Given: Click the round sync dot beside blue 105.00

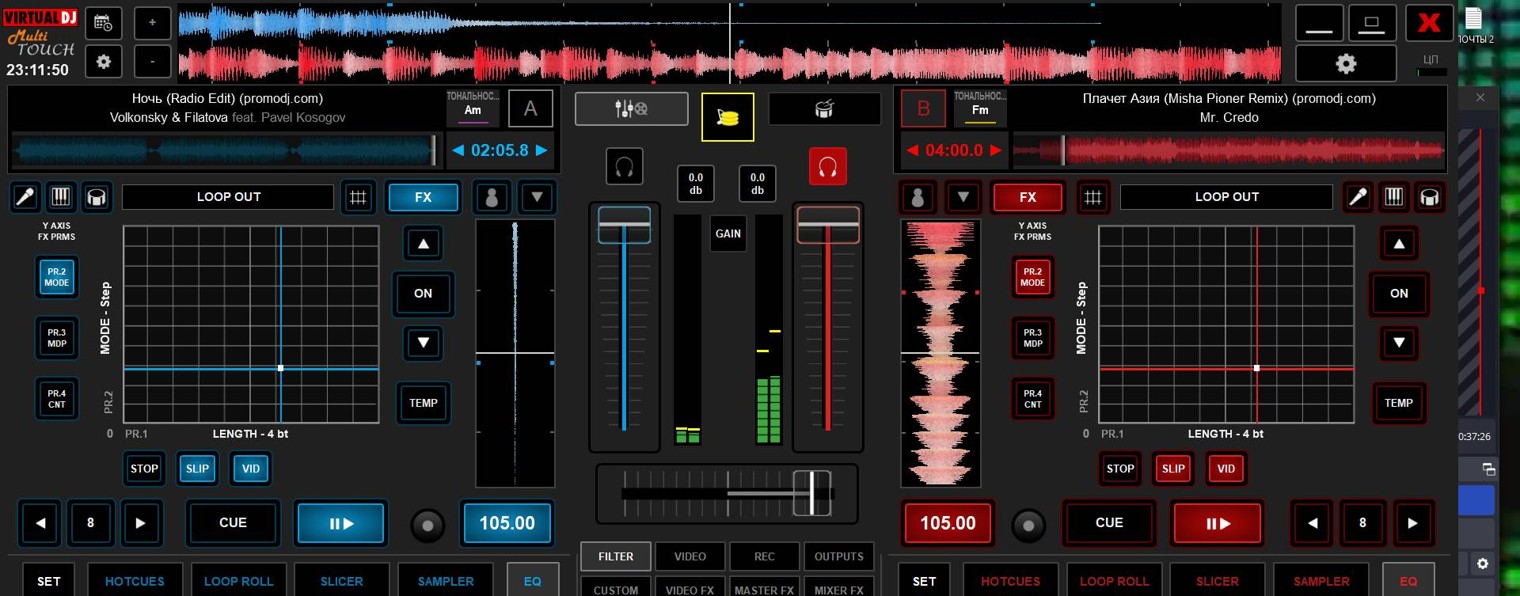Looking at the screenshot, I should (427, 525).
